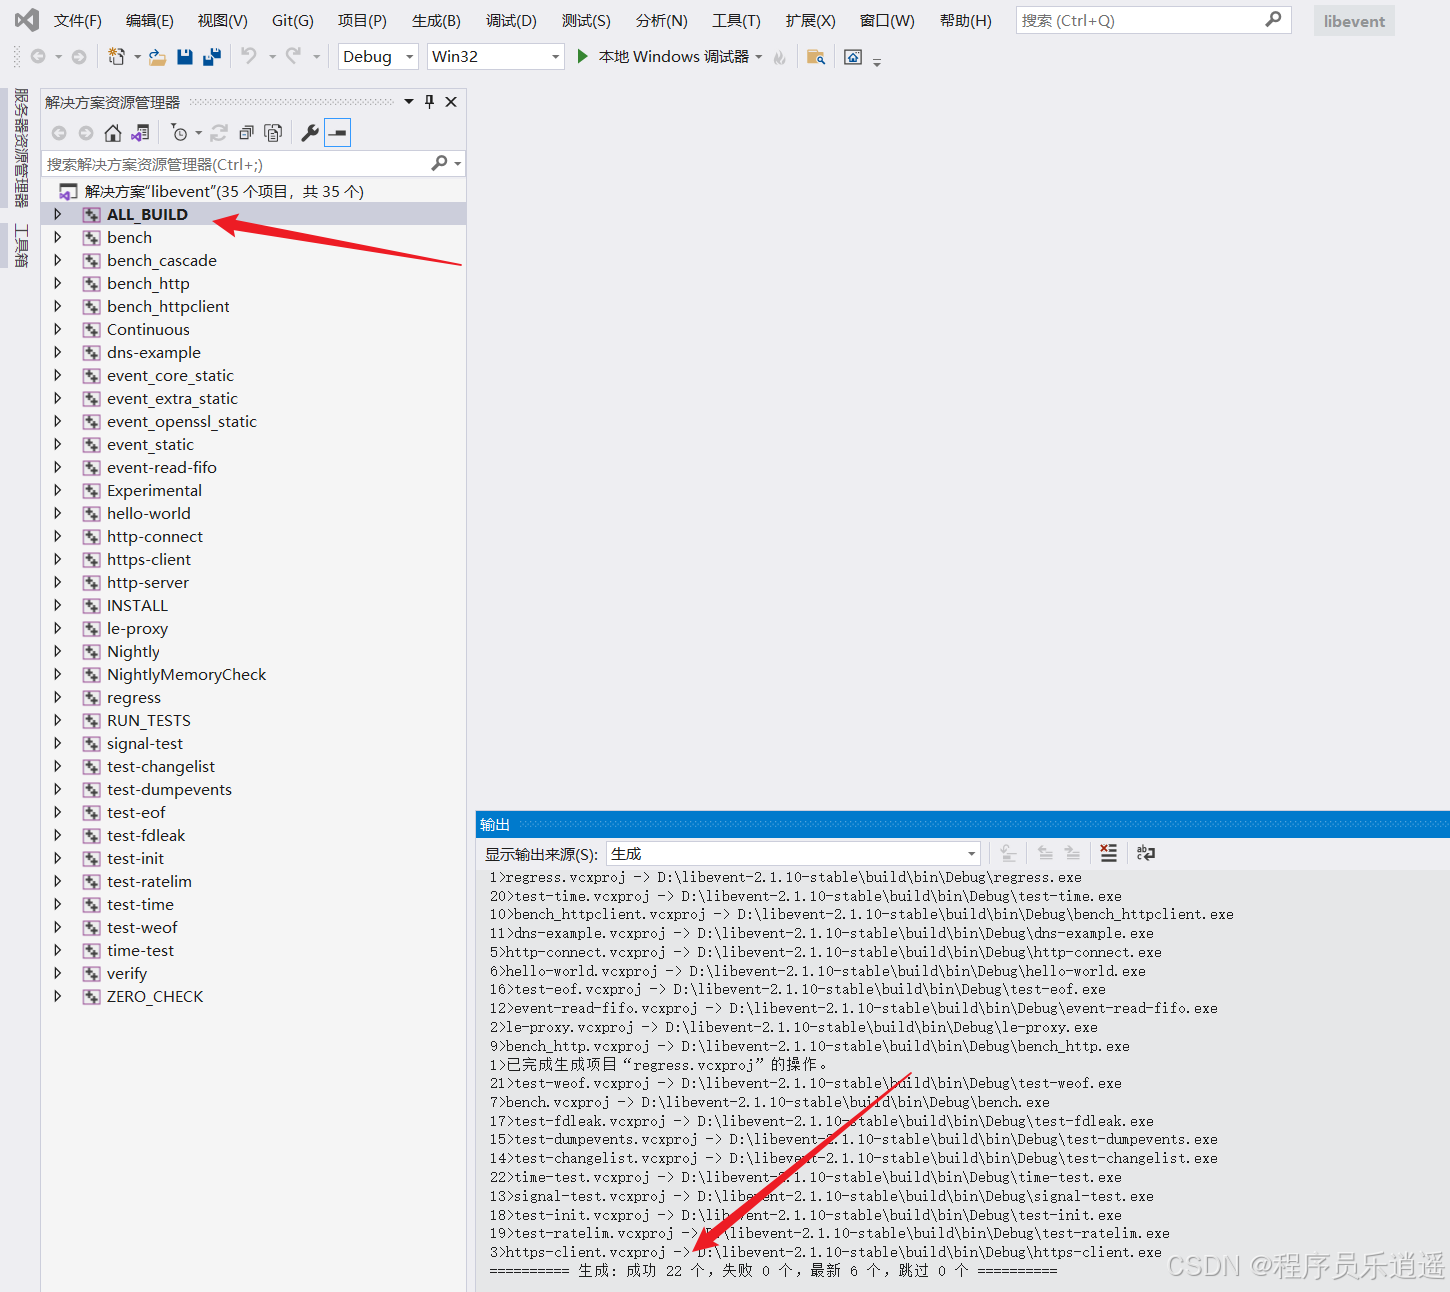
Task: Click the Live Share window icon in toolbar
Action: click(853, 57)
